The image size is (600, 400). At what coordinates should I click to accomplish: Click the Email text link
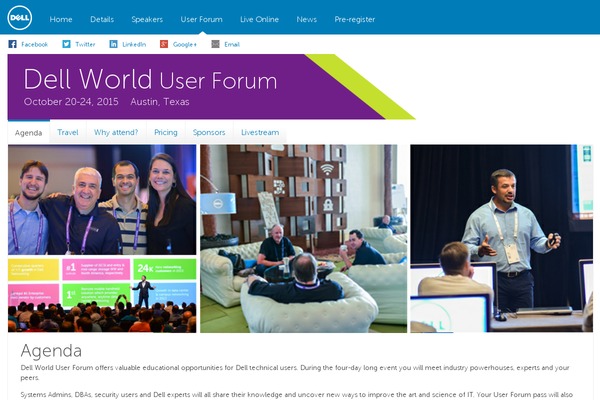[232, 44]
